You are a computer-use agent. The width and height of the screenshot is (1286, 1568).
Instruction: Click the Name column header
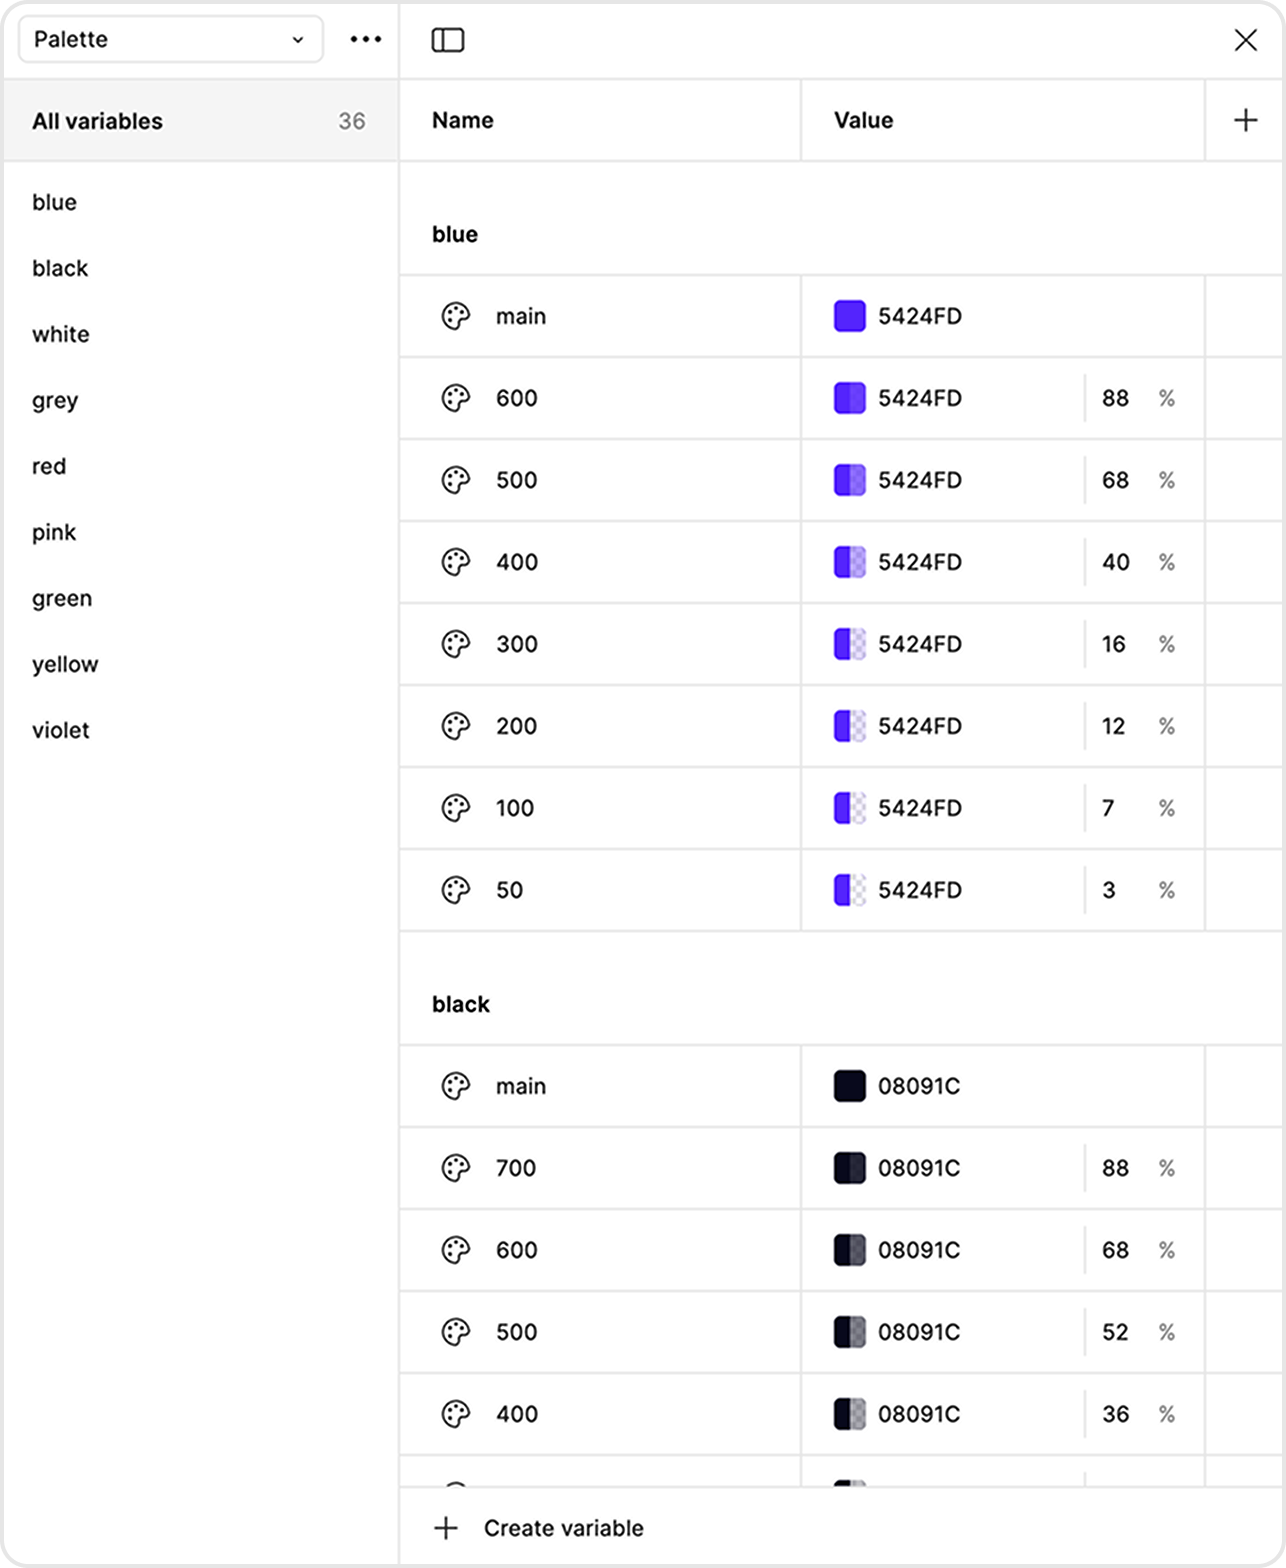point(463,120)
